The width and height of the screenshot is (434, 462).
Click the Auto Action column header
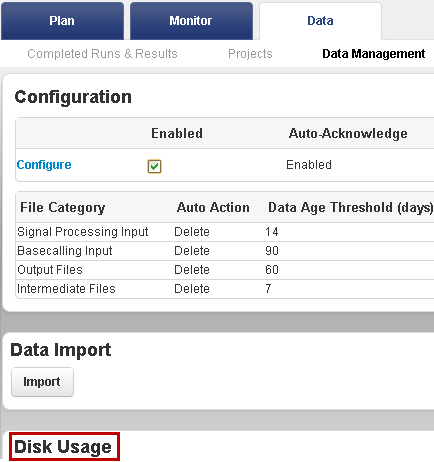(213, 207)
